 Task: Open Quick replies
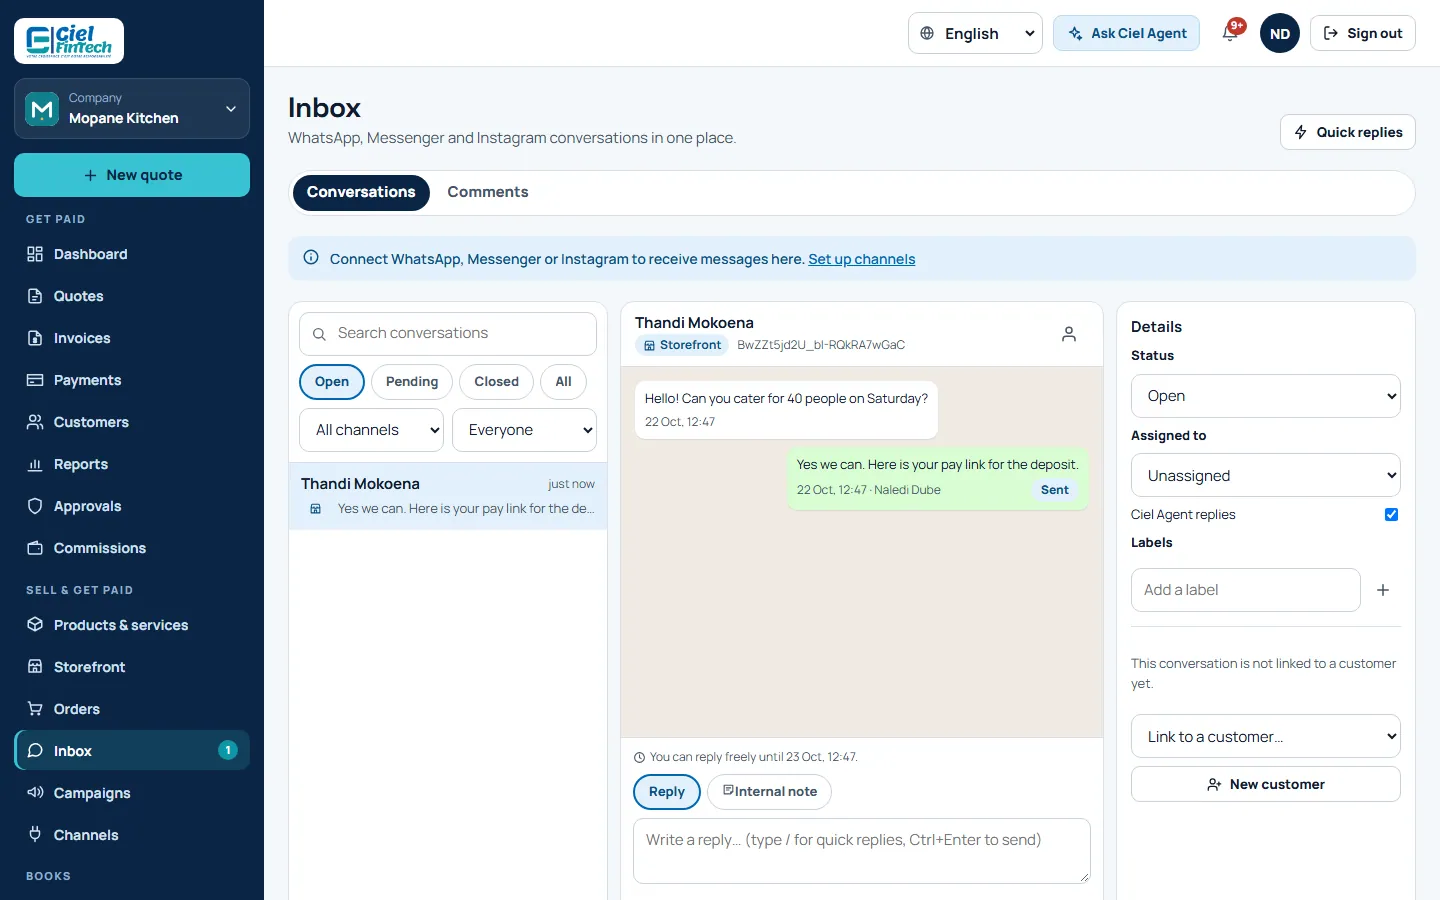(x=1348, y=132)
